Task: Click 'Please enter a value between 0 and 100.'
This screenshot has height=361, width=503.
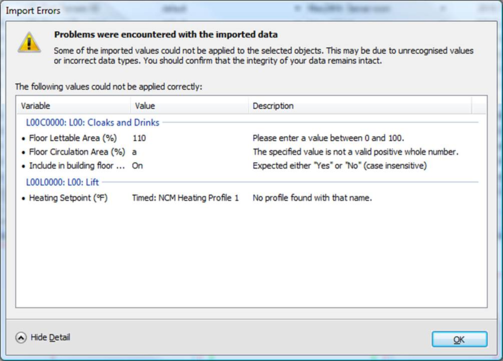Action: pyautogui.click(x=328, y=138)
